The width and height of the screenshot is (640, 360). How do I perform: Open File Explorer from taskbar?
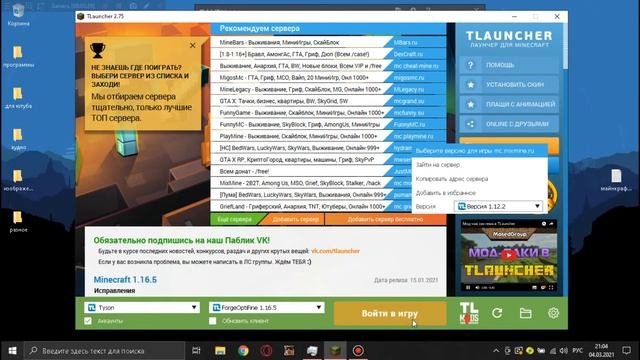click(220, 351)
